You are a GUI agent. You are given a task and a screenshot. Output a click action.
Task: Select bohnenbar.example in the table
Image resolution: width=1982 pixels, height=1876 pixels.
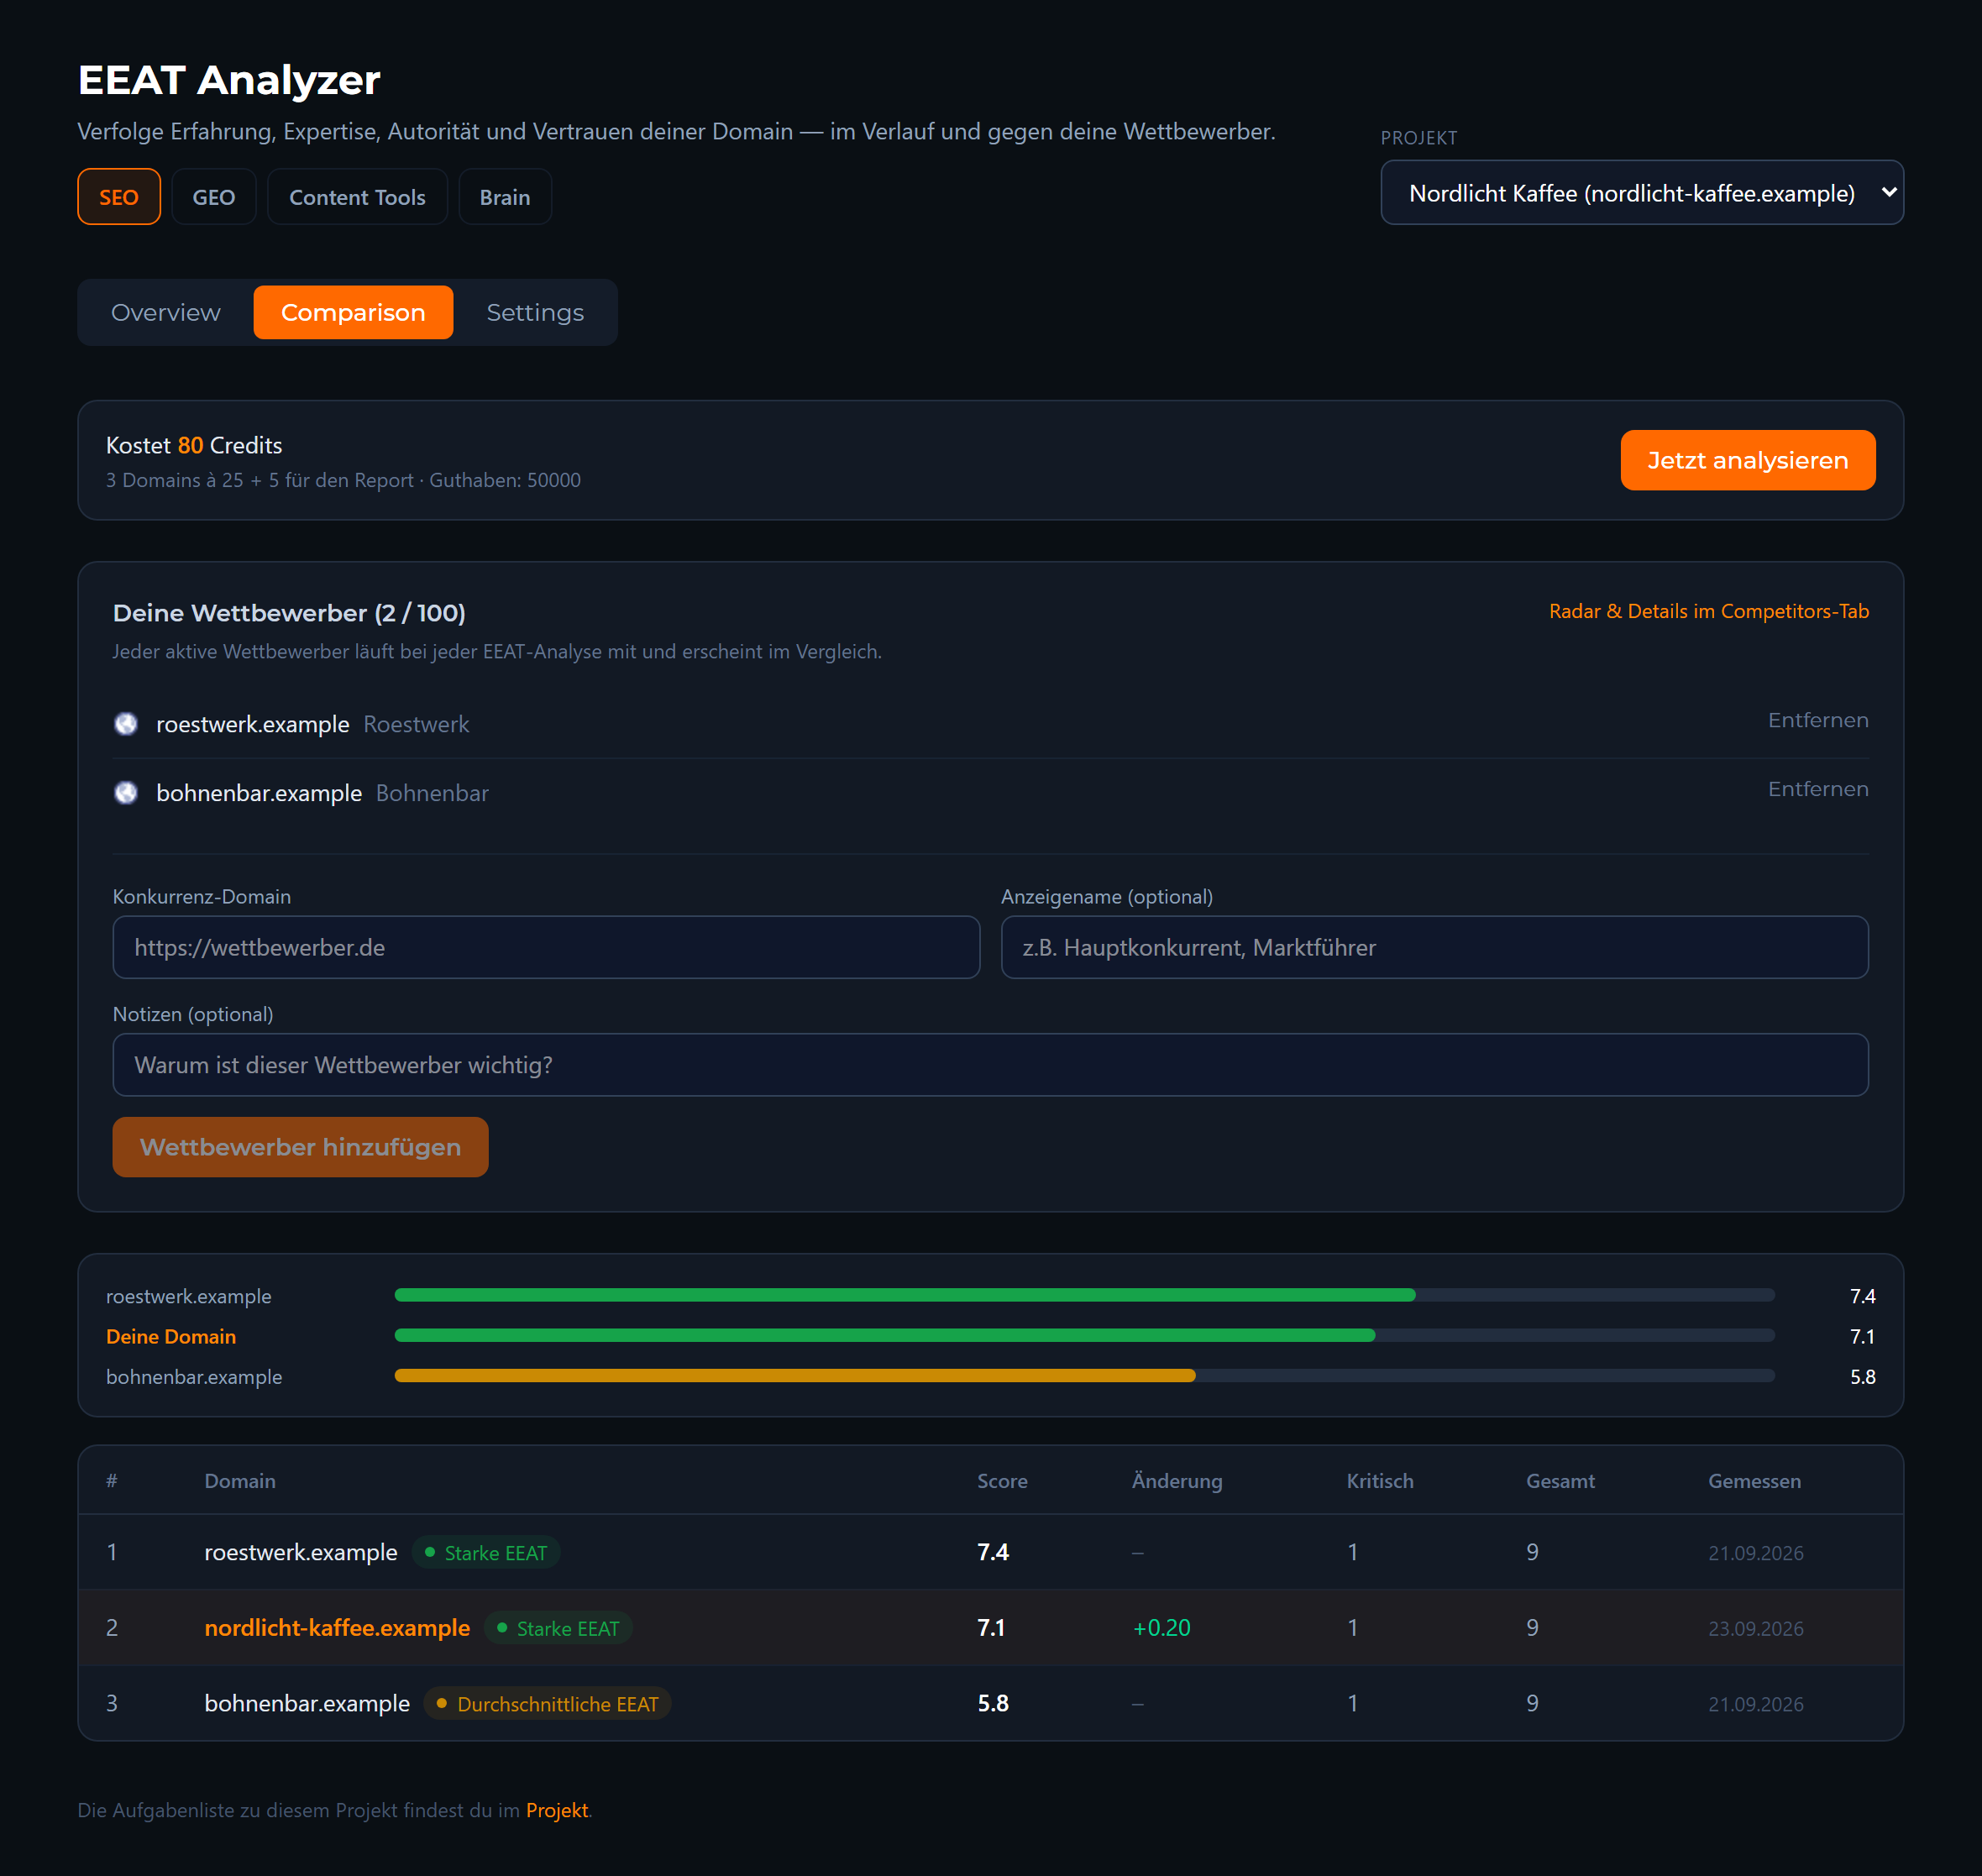tap(307, 1704)
